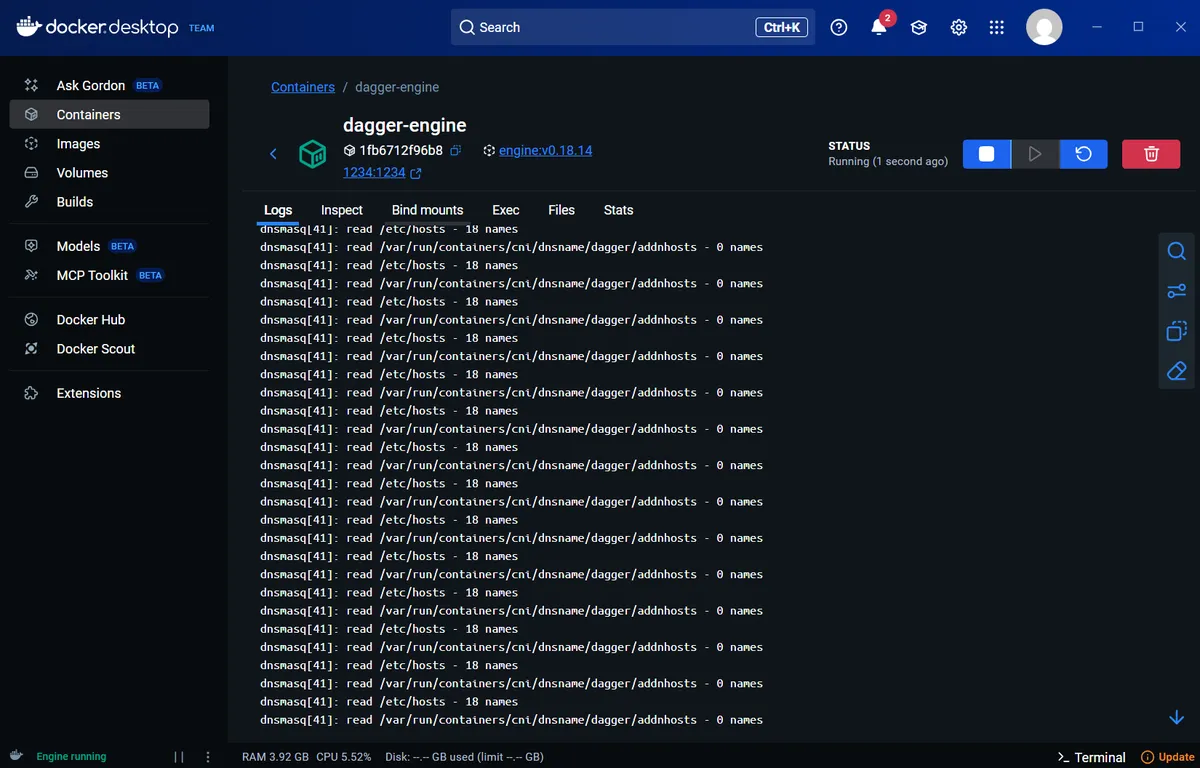Viewport: 1200px width, 768px height.
Task: Open Docker Hub section
Action: point(109,320)
